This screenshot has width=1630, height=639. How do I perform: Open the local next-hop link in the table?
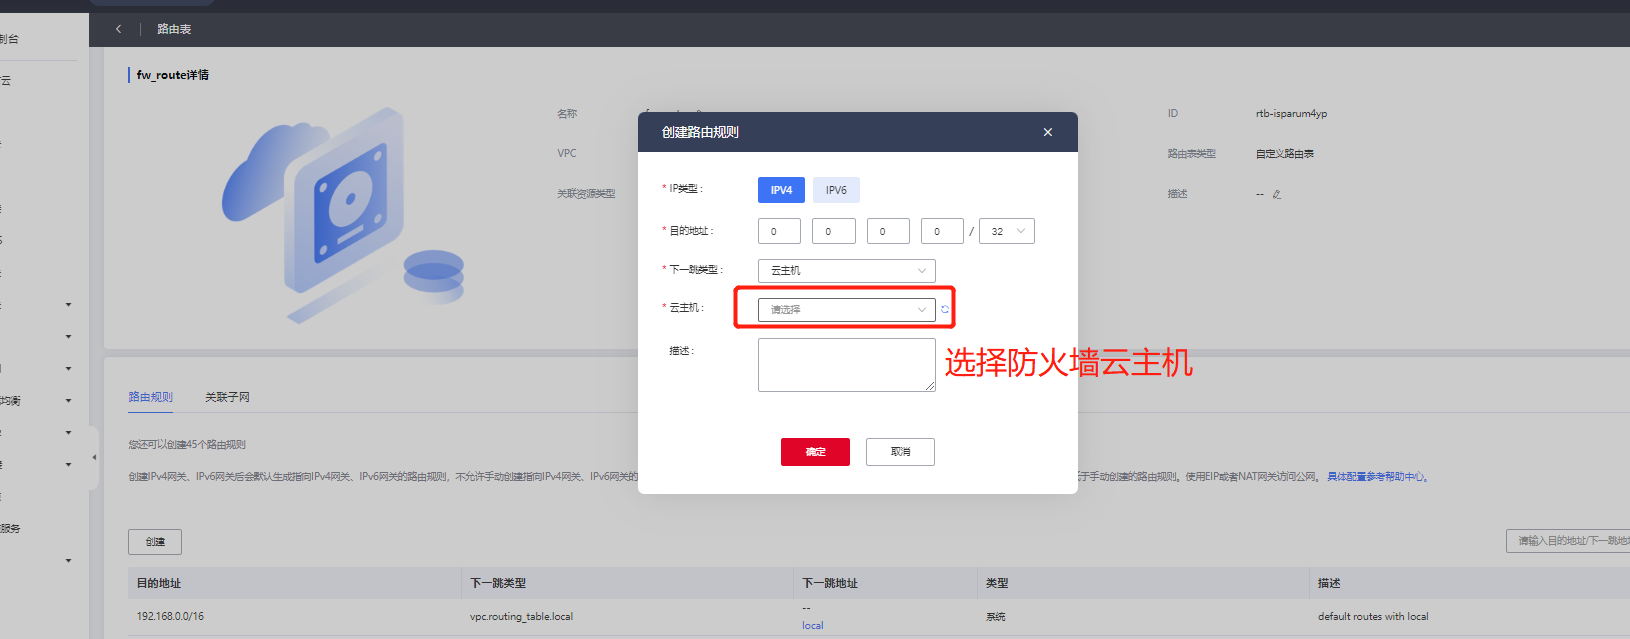pyautogui.click(x=812, y=626)
